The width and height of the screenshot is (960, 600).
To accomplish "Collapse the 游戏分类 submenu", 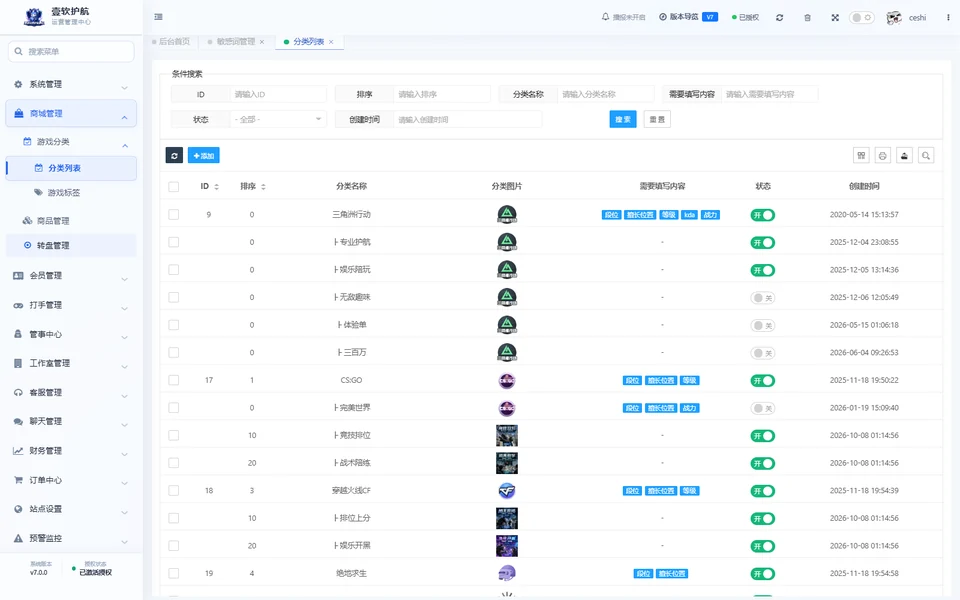I will click(71, 142).
